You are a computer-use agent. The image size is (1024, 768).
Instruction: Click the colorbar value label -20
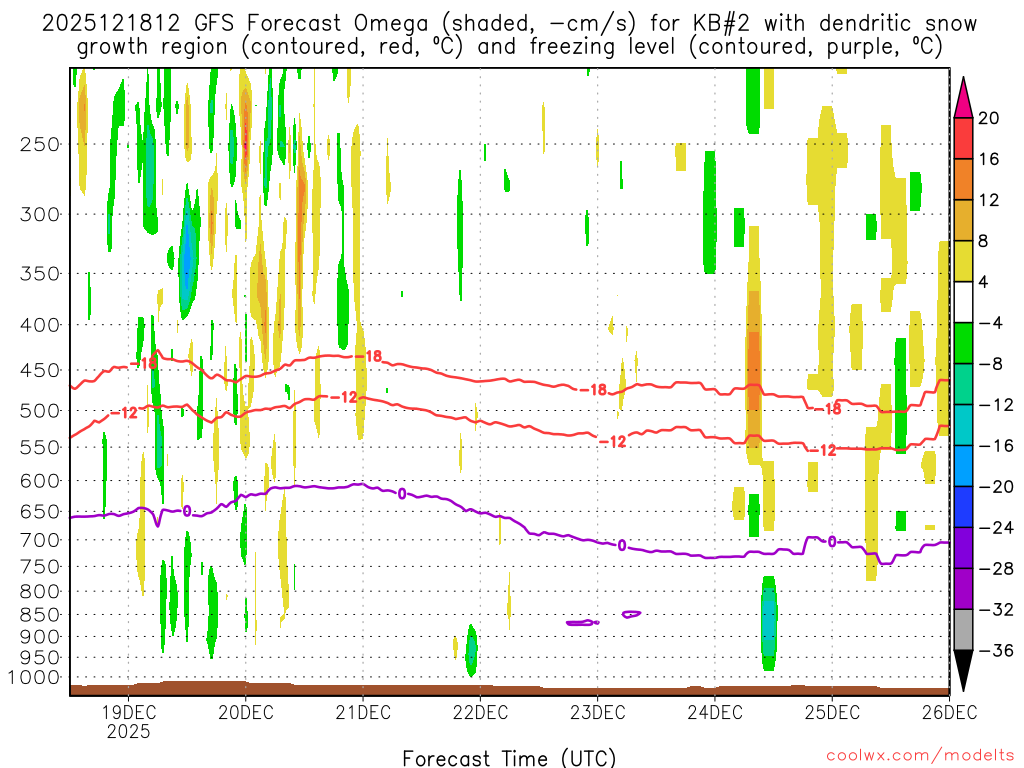(995, 487)
